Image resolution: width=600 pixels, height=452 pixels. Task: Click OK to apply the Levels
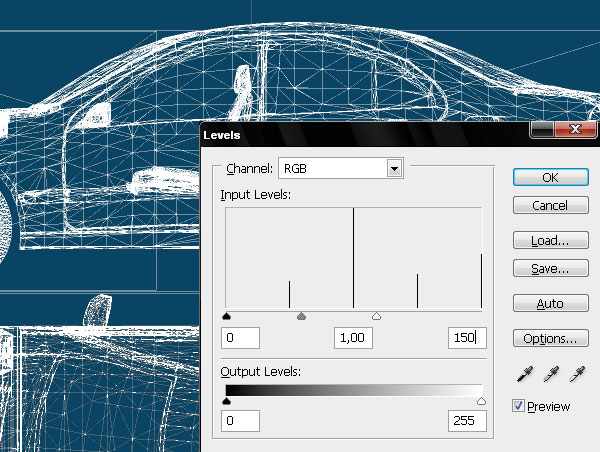(548, 177)
